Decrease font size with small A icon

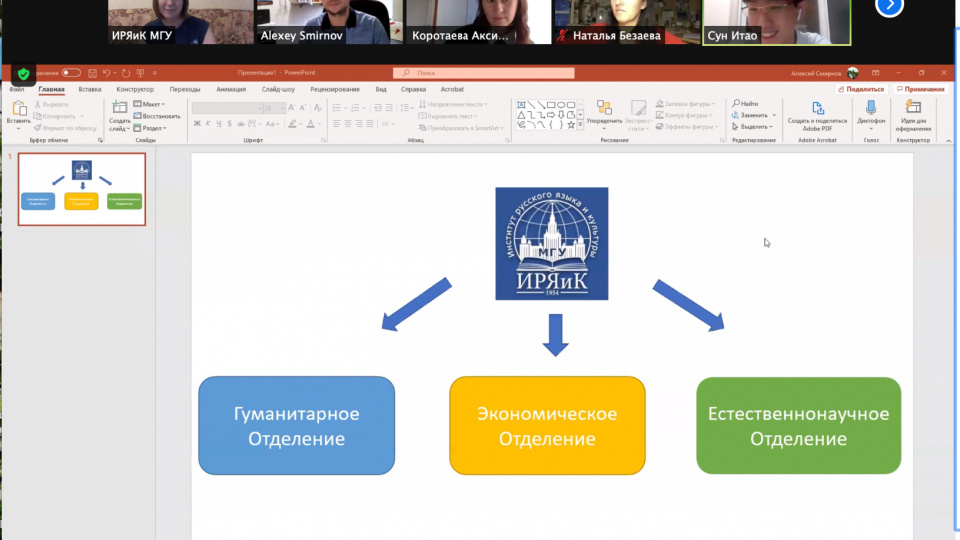[302, 108]
